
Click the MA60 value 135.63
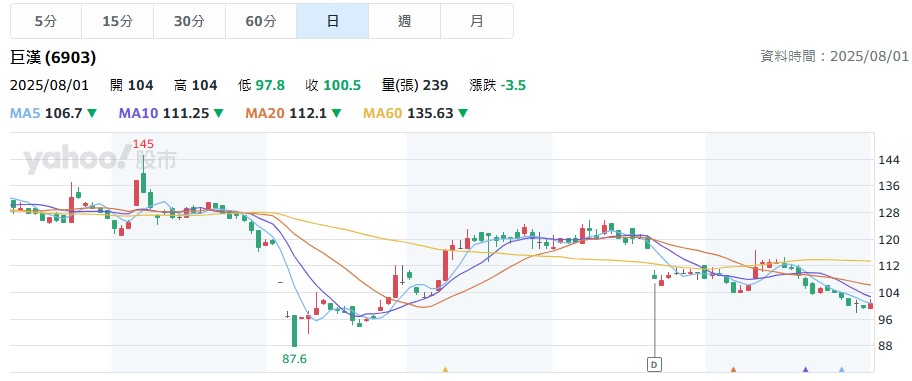point(430,113)
